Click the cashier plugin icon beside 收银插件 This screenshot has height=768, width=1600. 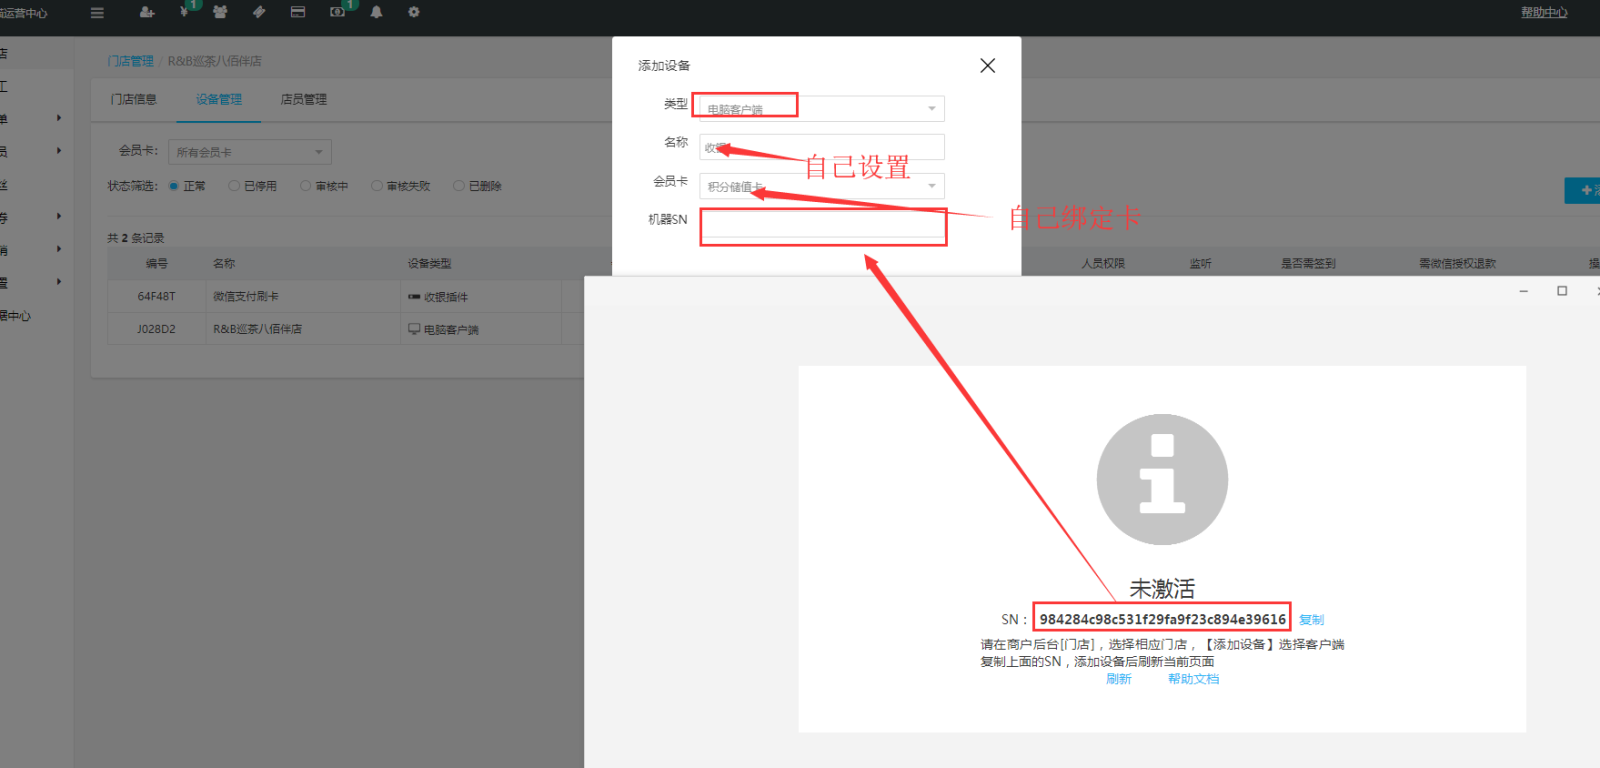coord(414,297)
